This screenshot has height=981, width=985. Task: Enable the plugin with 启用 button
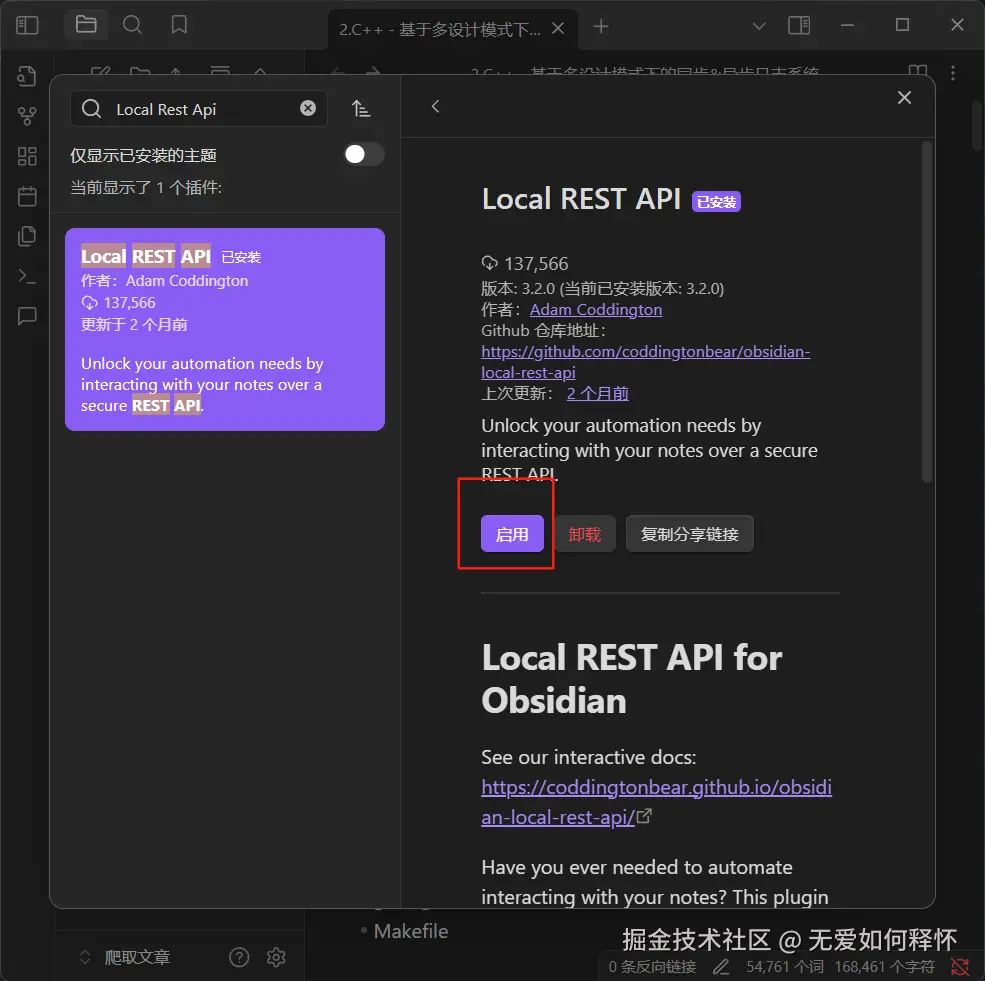click(x=512, y=534)
